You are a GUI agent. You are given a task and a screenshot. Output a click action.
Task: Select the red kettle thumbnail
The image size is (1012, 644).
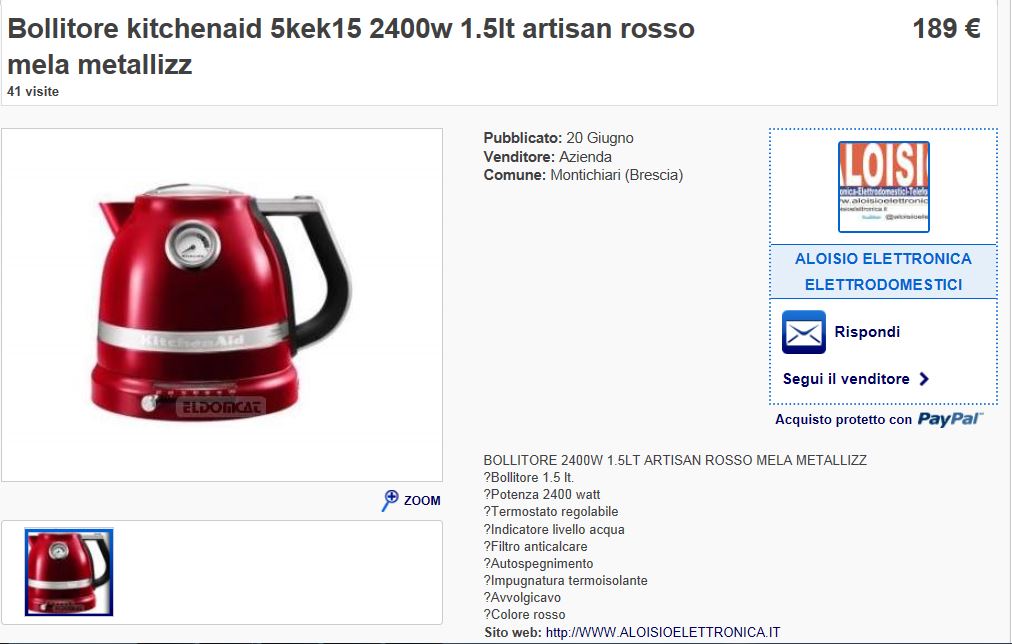tap(69, 572)
